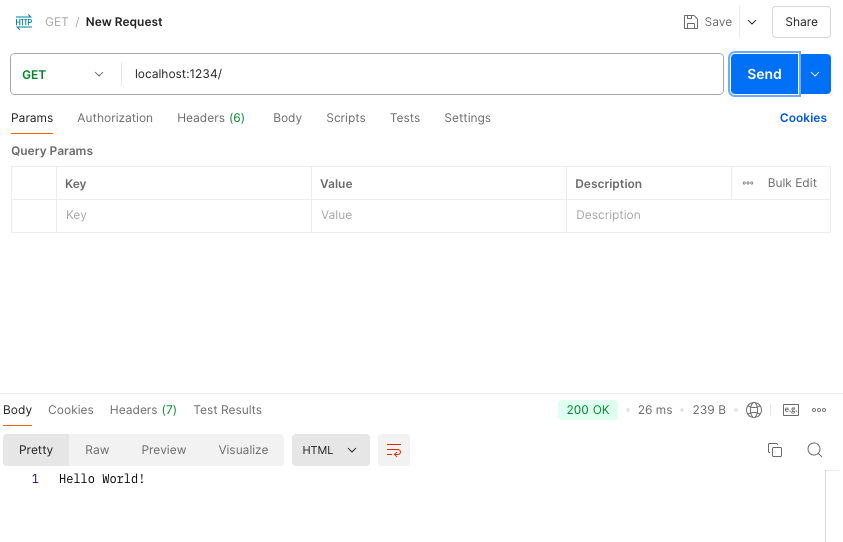Open the Test Results tab
The height and width of the screenshot is (542, 843).
227,410
